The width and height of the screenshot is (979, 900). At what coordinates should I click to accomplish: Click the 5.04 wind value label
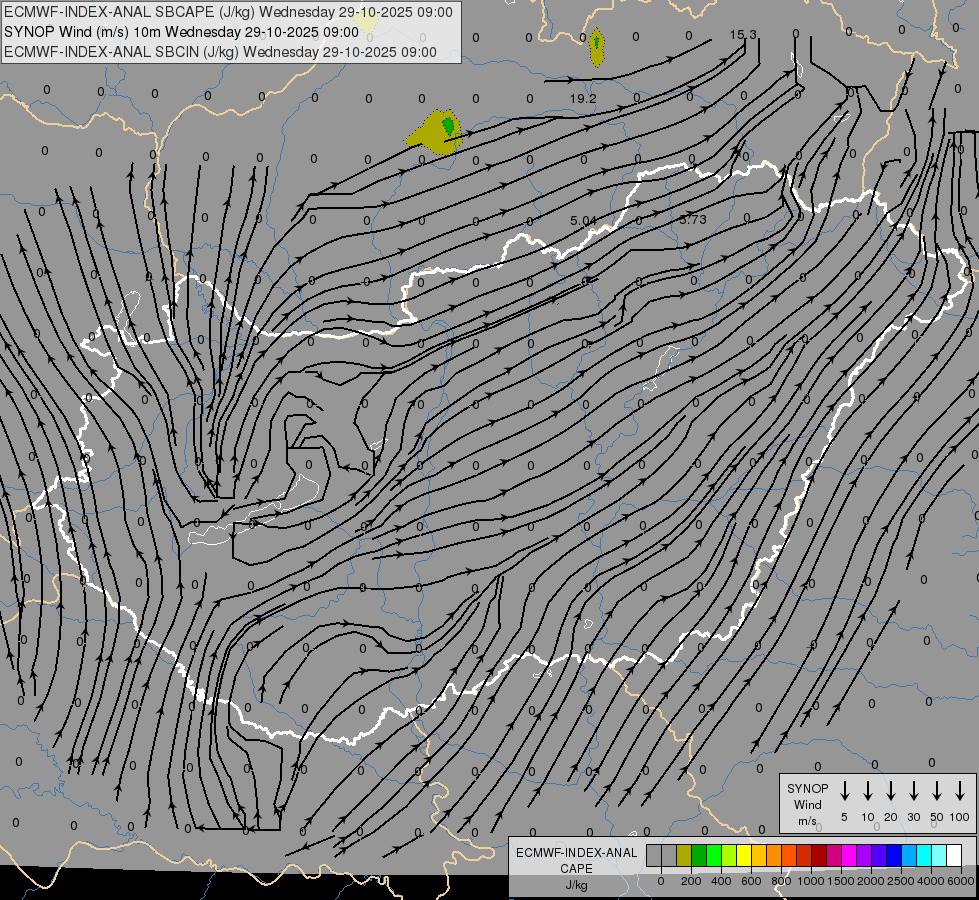[583, 220]
